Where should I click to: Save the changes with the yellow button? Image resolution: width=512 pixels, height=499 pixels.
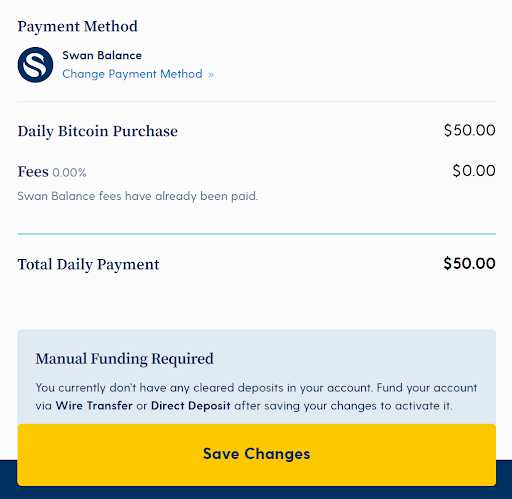point(256,455)
